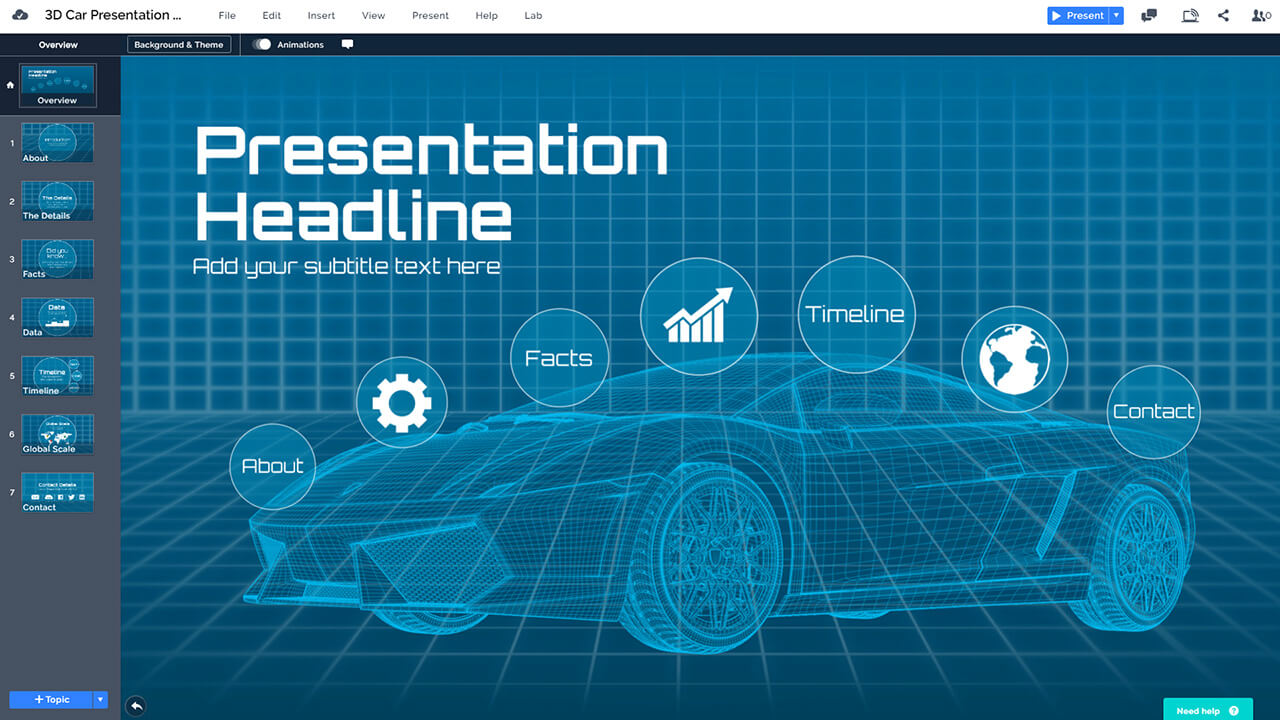Open the comments icon in top bar
Image resolution: width=1280 pixels, height=720 pixels.
tap(1149, 15)
